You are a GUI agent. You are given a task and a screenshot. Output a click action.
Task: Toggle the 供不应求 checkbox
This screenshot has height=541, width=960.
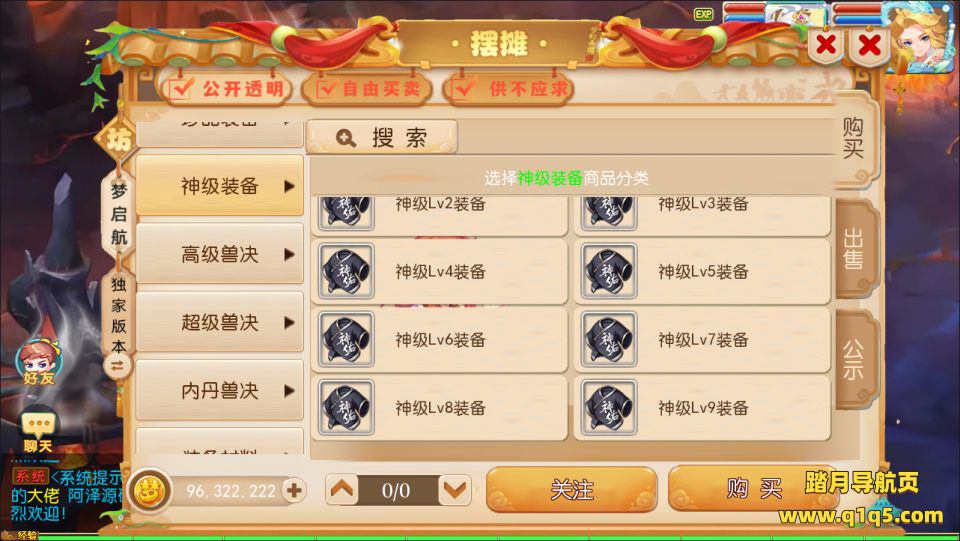[x=462, y=89]
